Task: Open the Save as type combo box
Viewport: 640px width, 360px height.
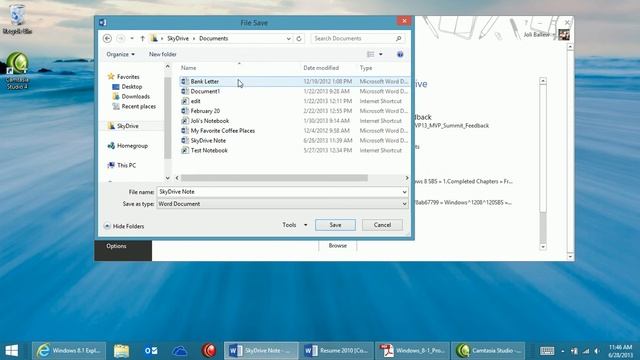Action: tap(282, 204)
